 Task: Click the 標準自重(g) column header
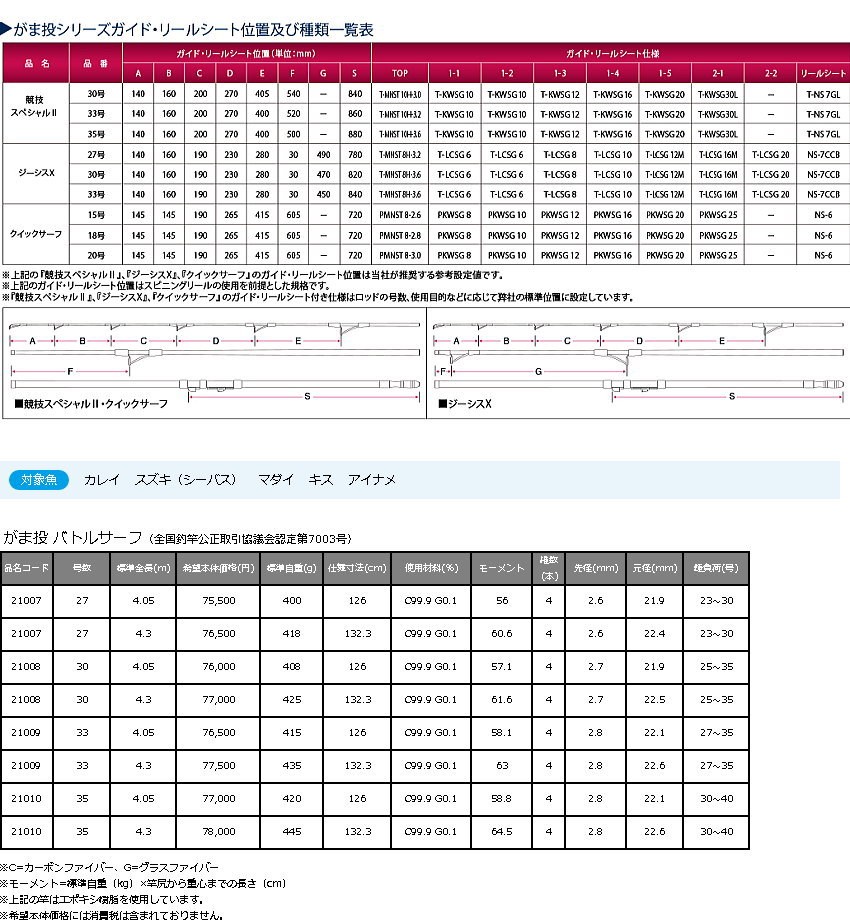tap(292, 568)
